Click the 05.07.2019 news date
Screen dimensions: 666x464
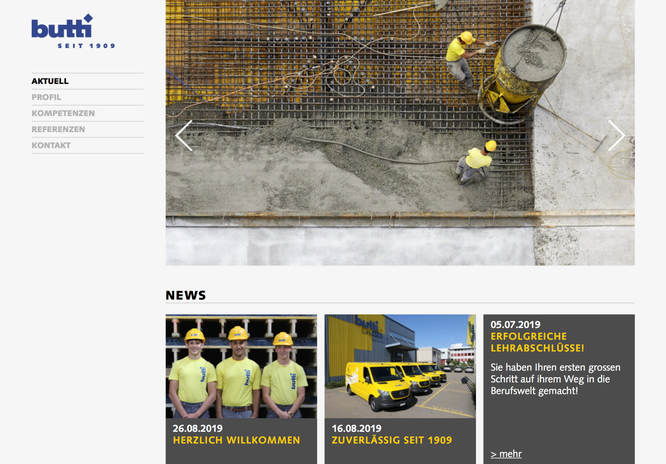click(x=515, y=324)
